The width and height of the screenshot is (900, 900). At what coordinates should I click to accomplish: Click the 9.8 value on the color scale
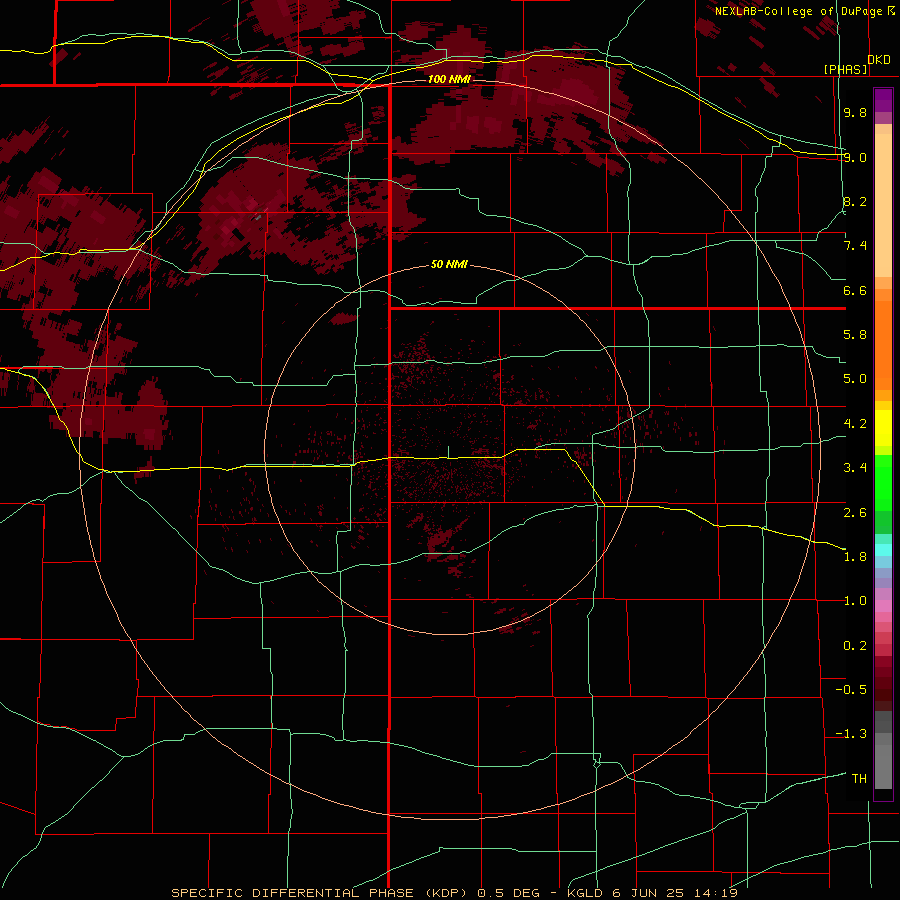pos(855,112)
